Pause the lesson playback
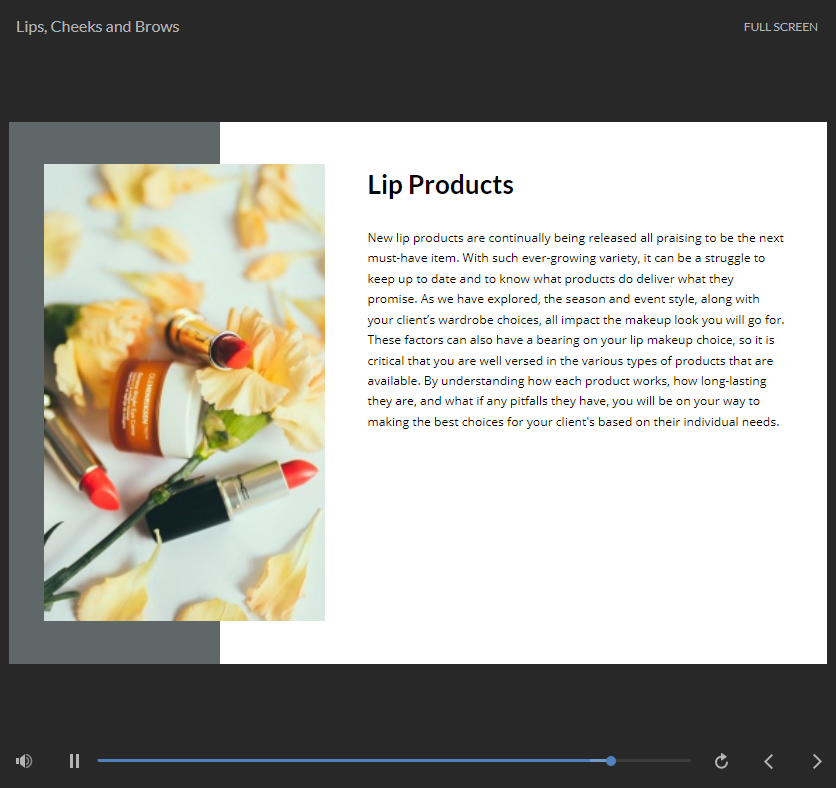Image resolution: width=836 pixels, height=788 pixels. pyautogui.click(x=74, y=761)
